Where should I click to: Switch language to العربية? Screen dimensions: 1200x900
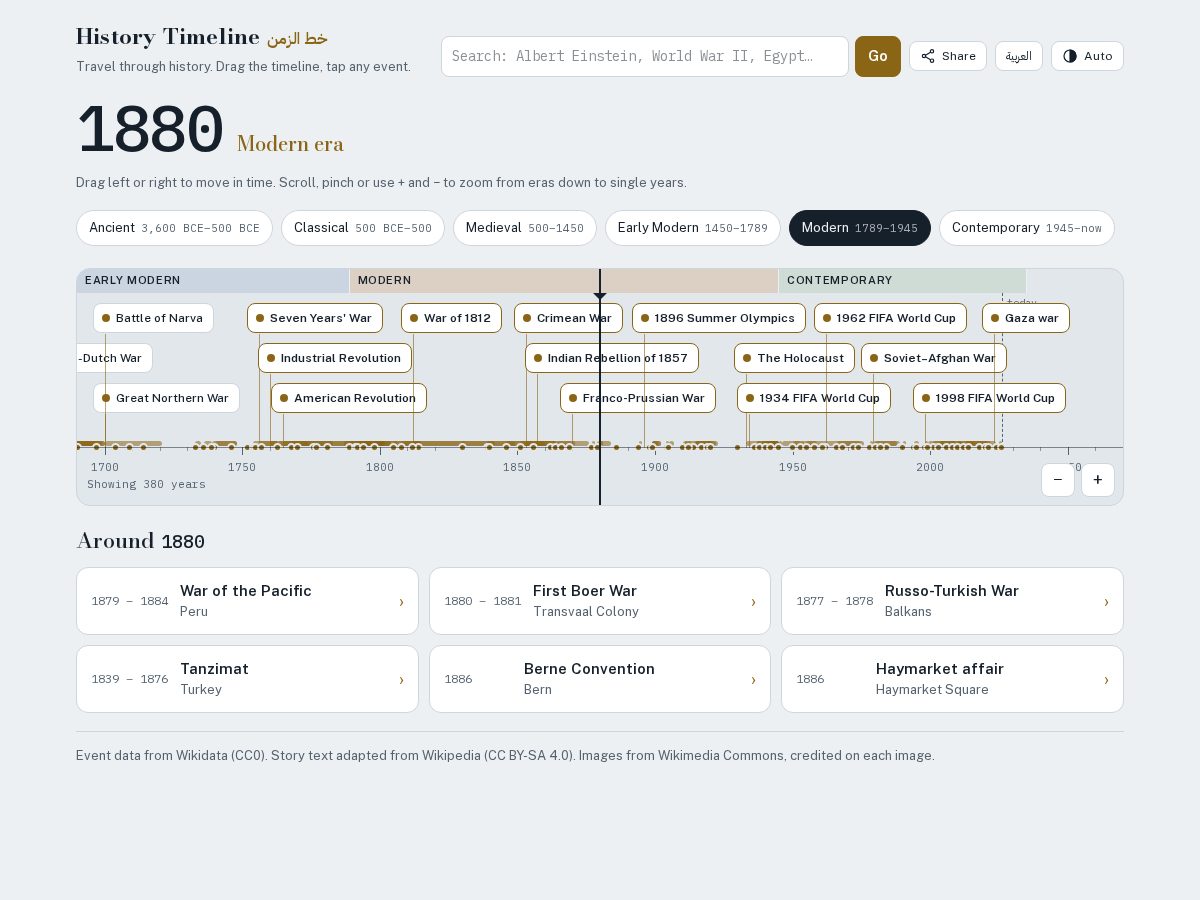[1018, 56]
